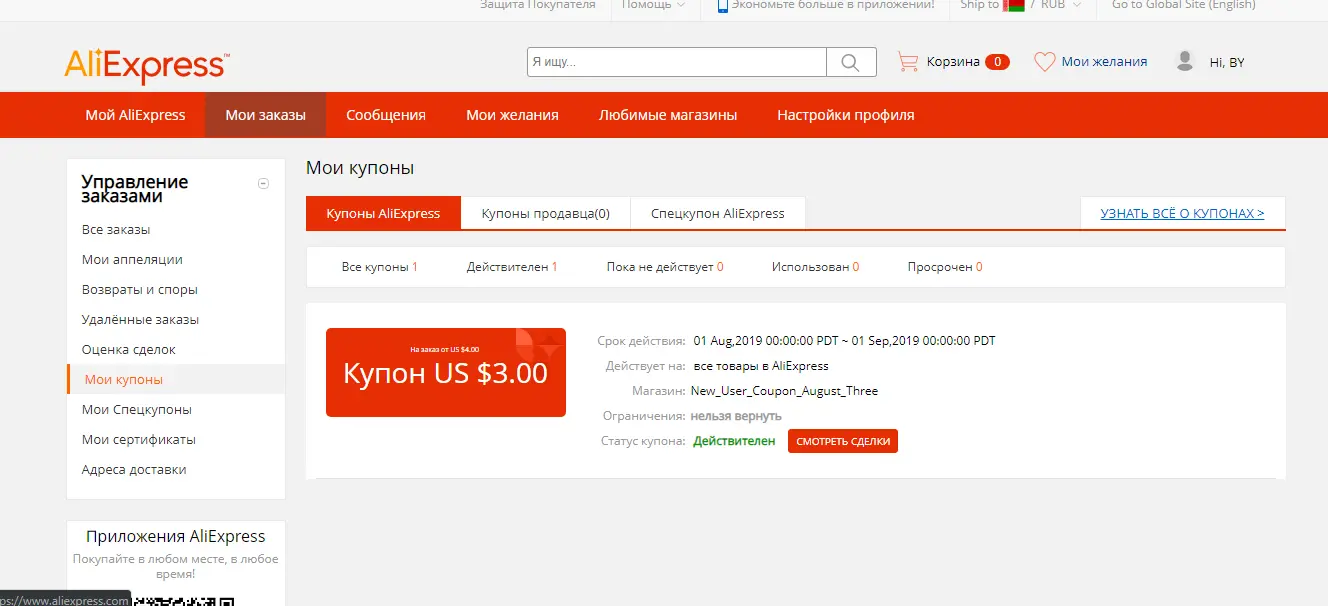Screen dimensions: 1328x606
Task: Open Удалённые заказы in the sidebar
Action: (140, 319)
